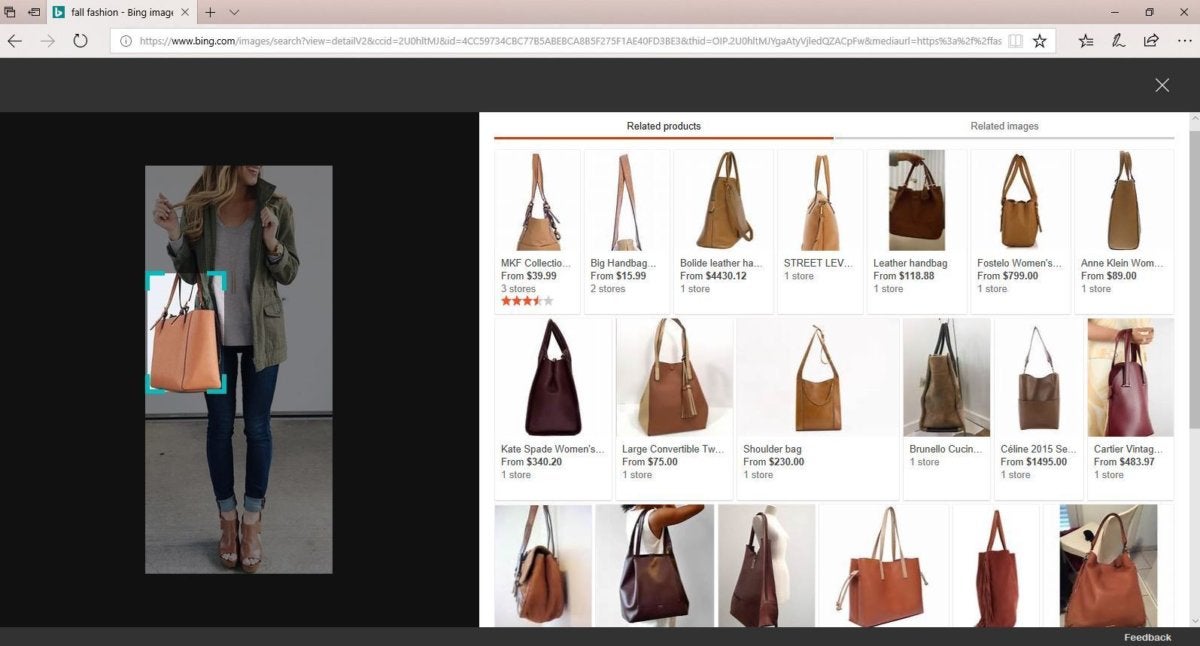Image resolution: width=1200 pixels, height=646 pixels.
Task: Open Cartier Vintage bag image
Action: [1130, 377]
